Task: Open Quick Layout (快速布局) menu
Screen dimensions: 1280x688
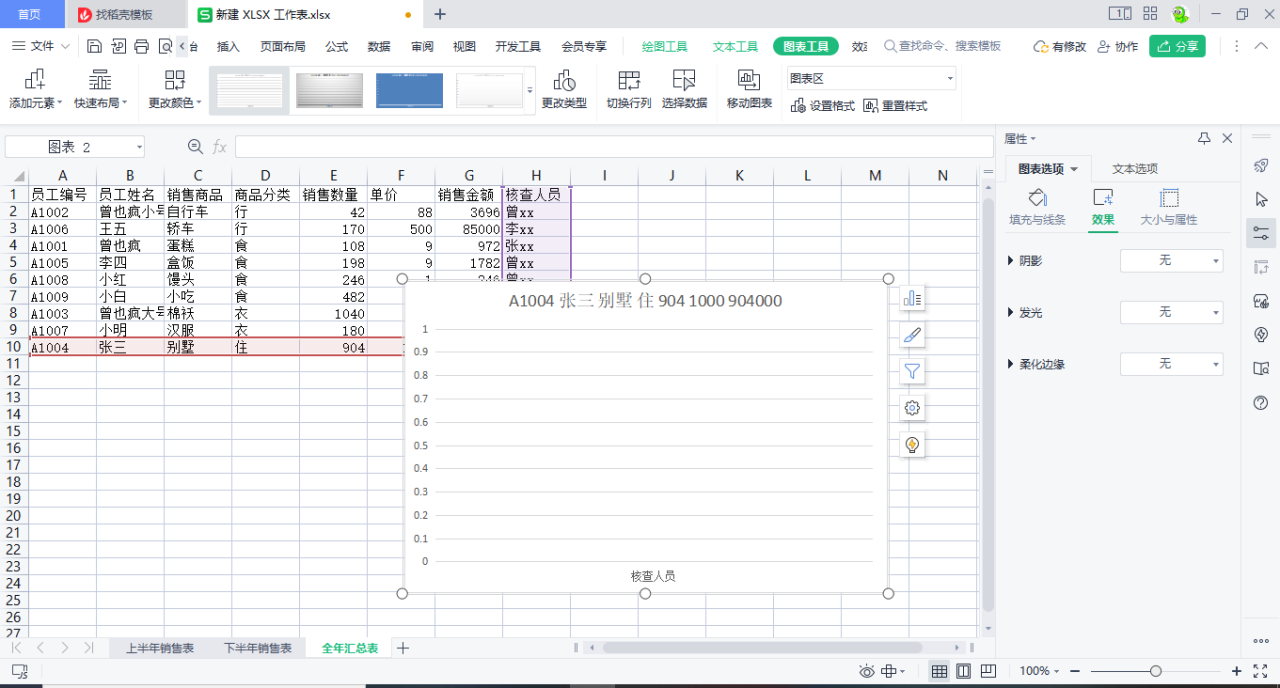Action: pyautogui.click(x=100, y=90)
